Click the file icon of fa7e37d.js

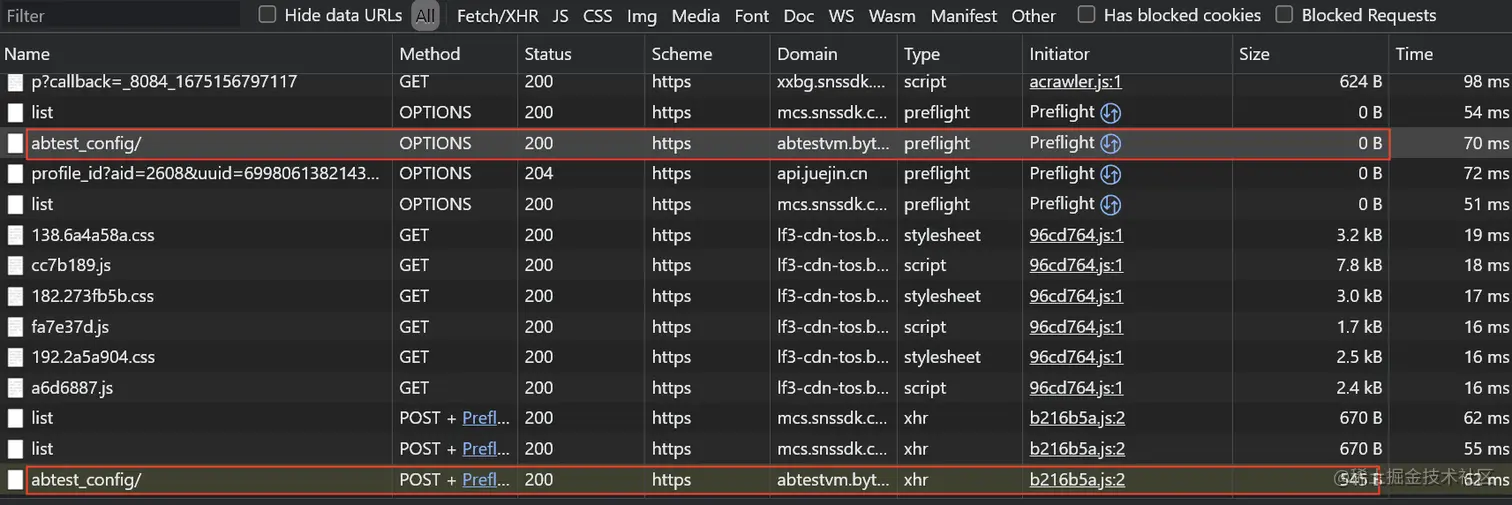pyautogui.click(x=15, y=327)
